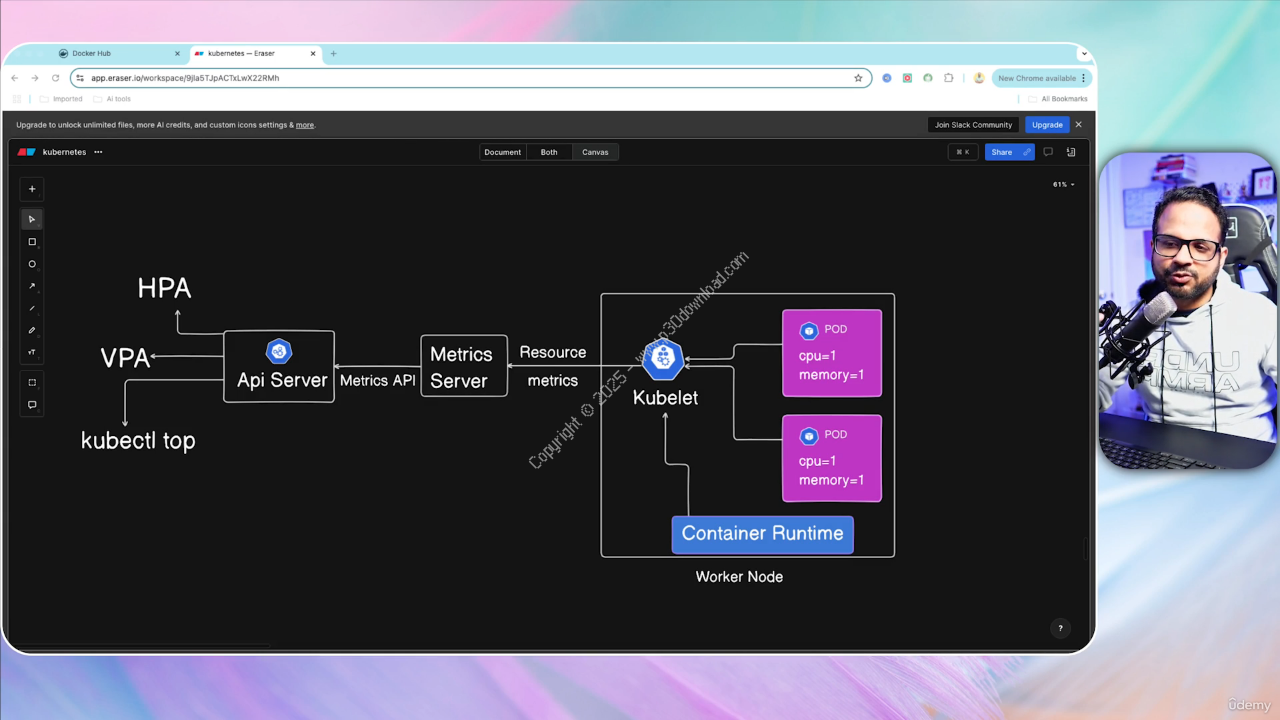1280x720 pixels.
Task: Click the 'kubectl top' text
Action: point(138,441)
